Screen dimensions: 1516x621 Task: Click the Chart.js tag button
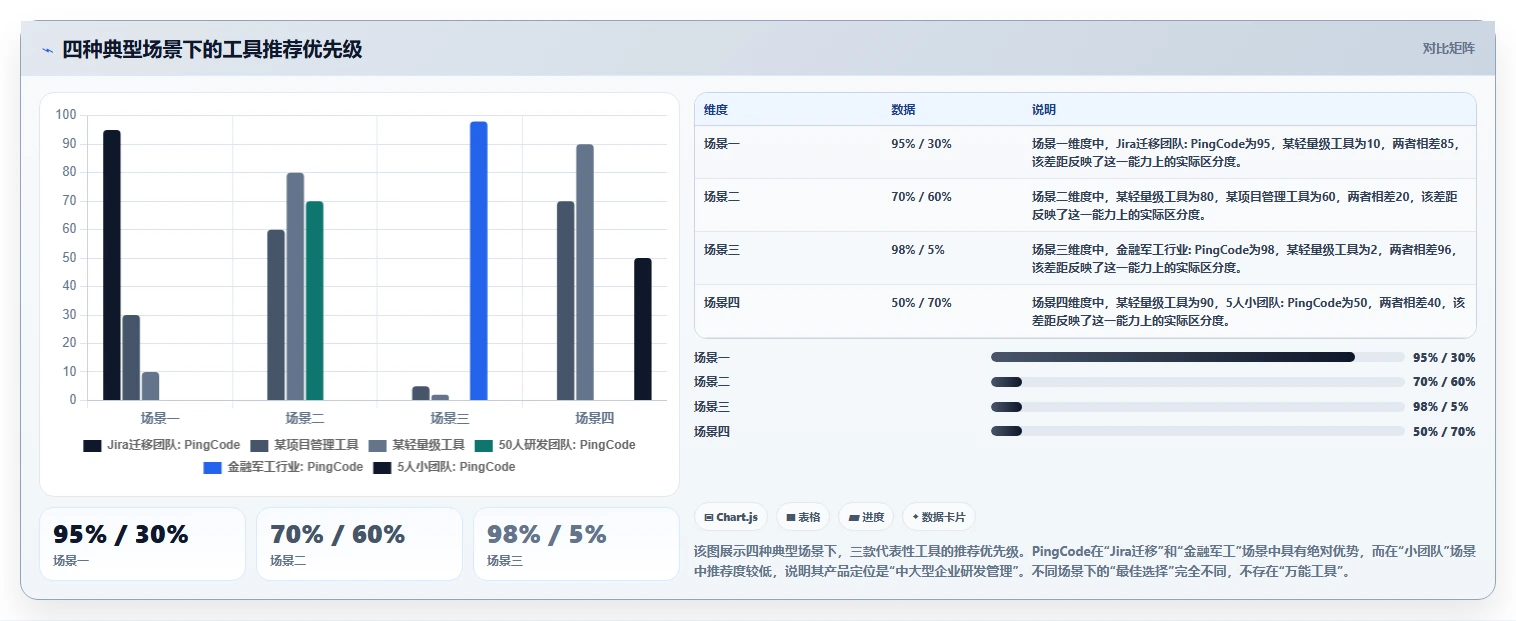click(731, 517)
